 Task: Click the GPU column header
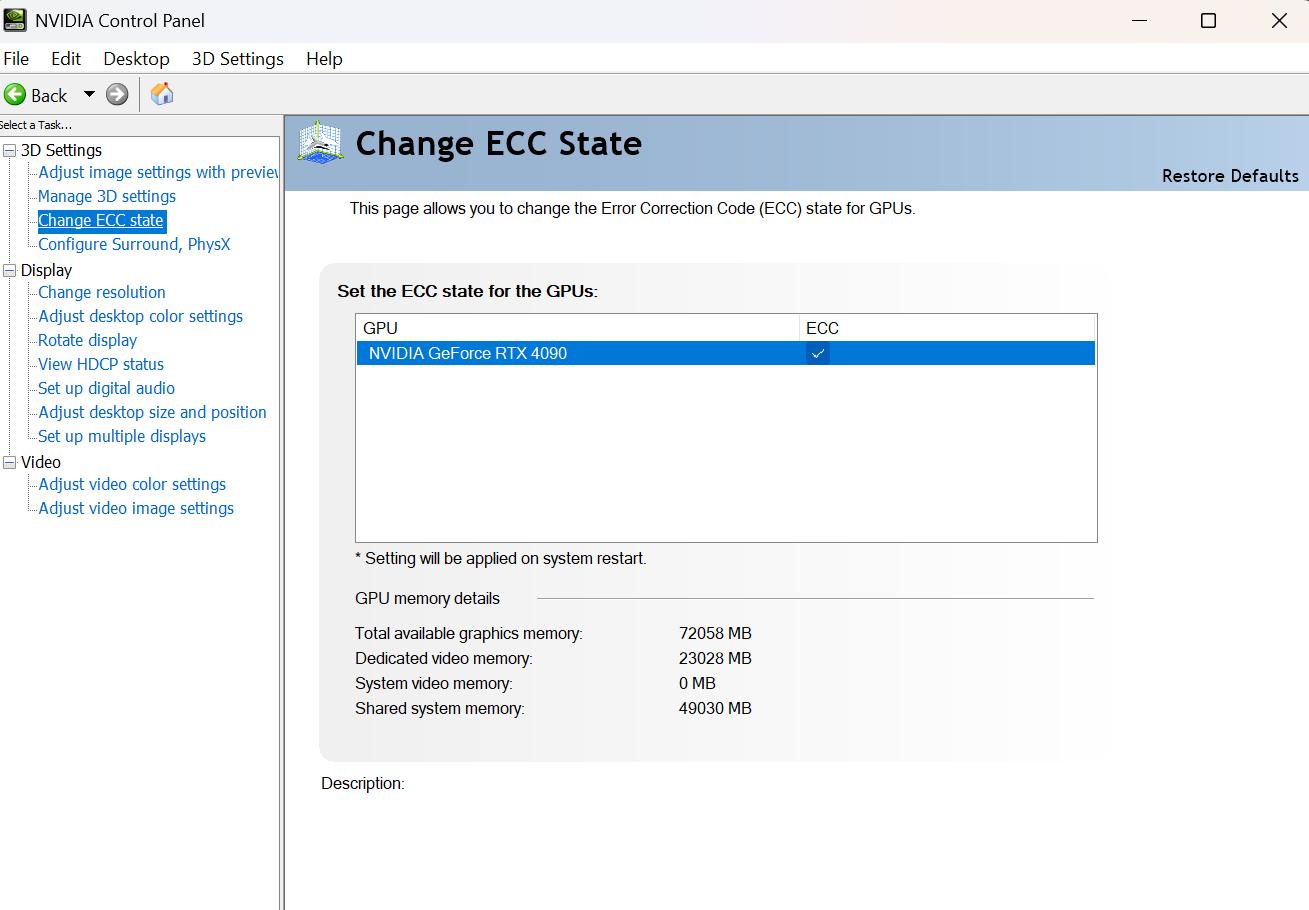point(578,328)
